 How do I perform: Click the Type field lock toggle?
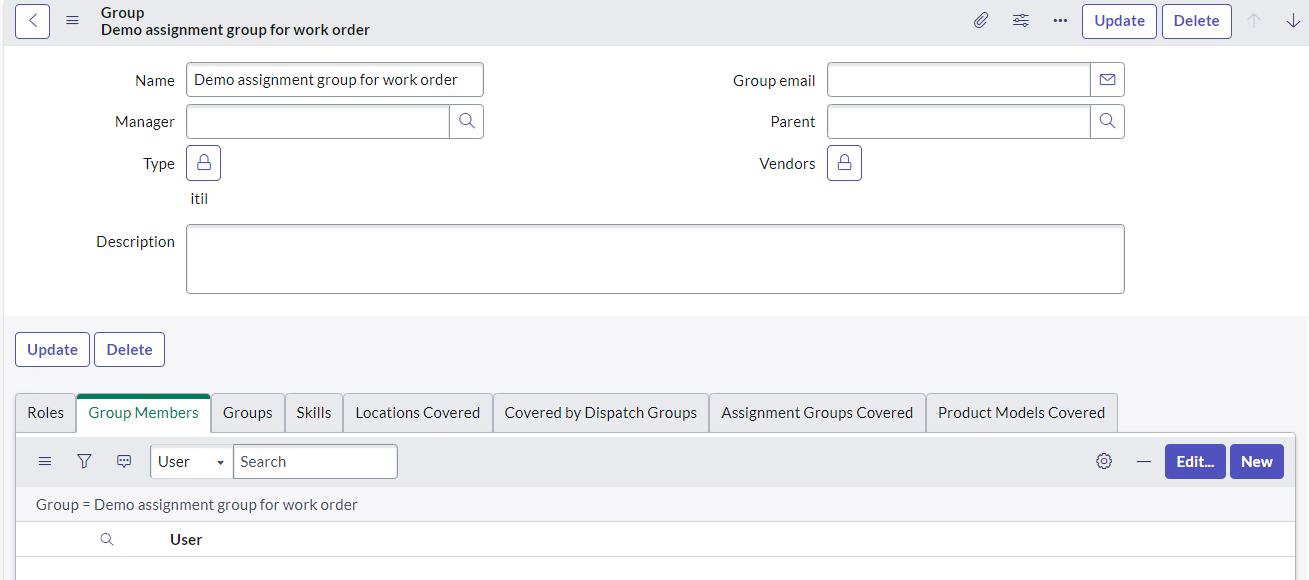pyautogui.click(x=203, y=162)
